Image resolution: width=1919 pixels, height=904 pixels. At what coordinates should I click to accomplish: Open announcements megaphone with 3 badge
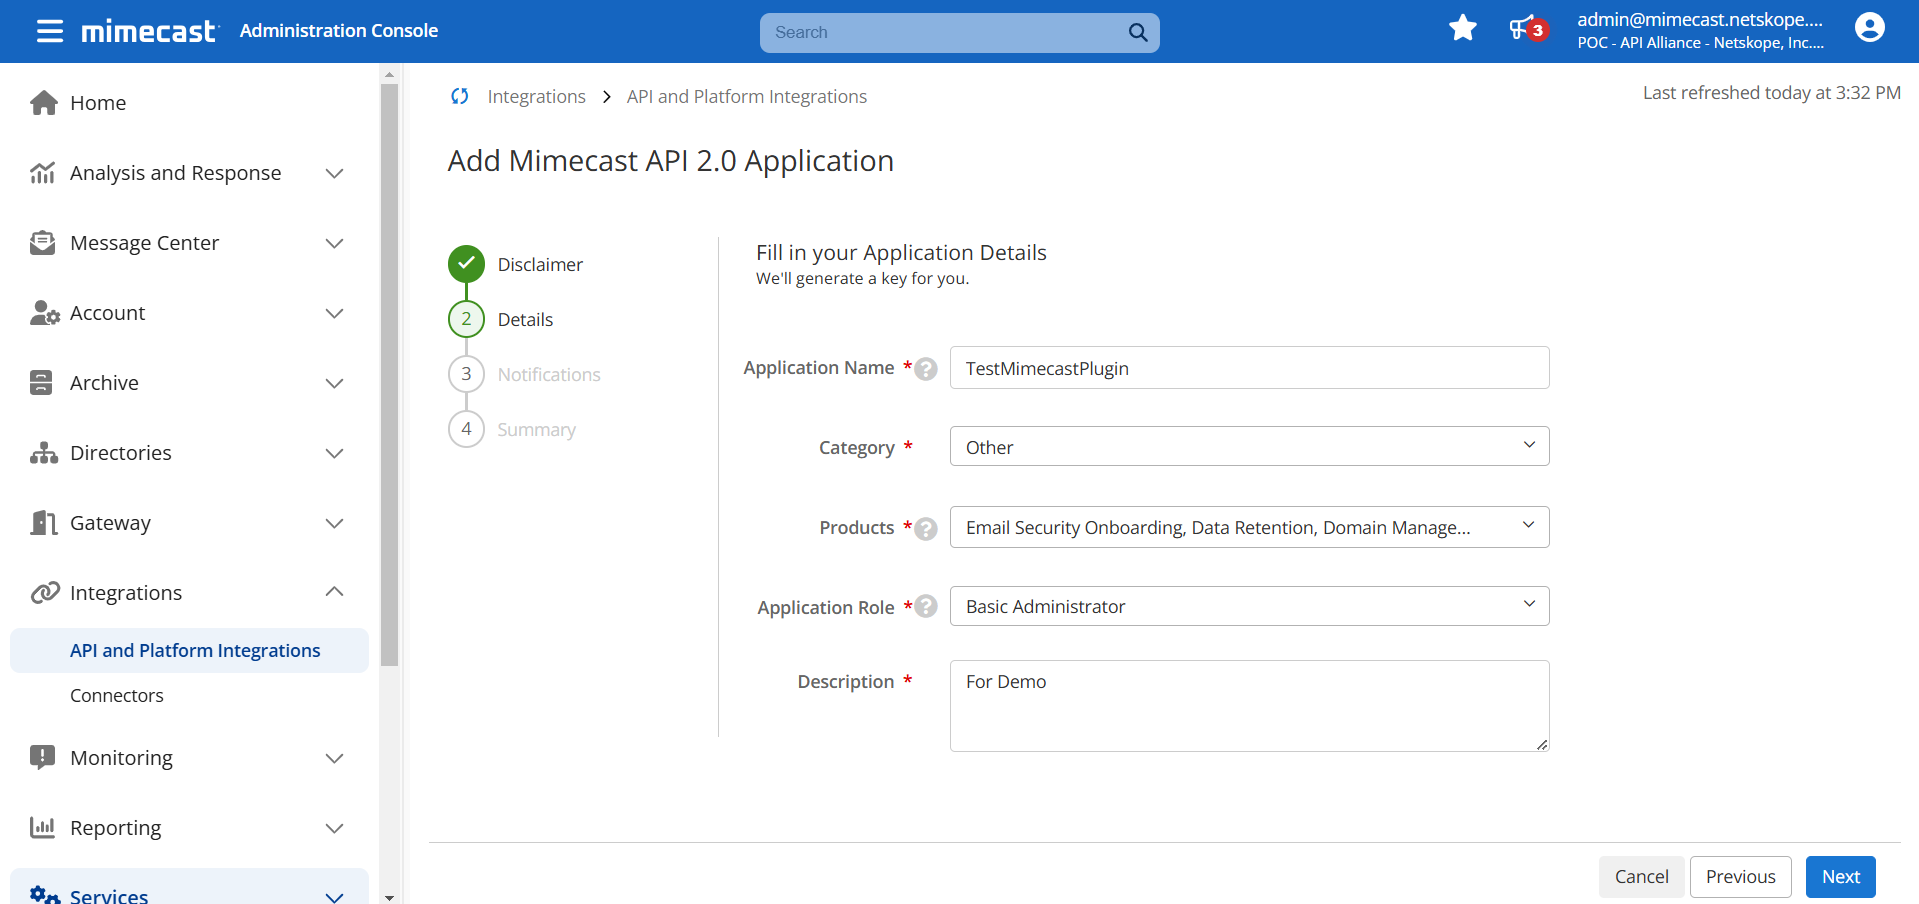tap(1527, 29)
